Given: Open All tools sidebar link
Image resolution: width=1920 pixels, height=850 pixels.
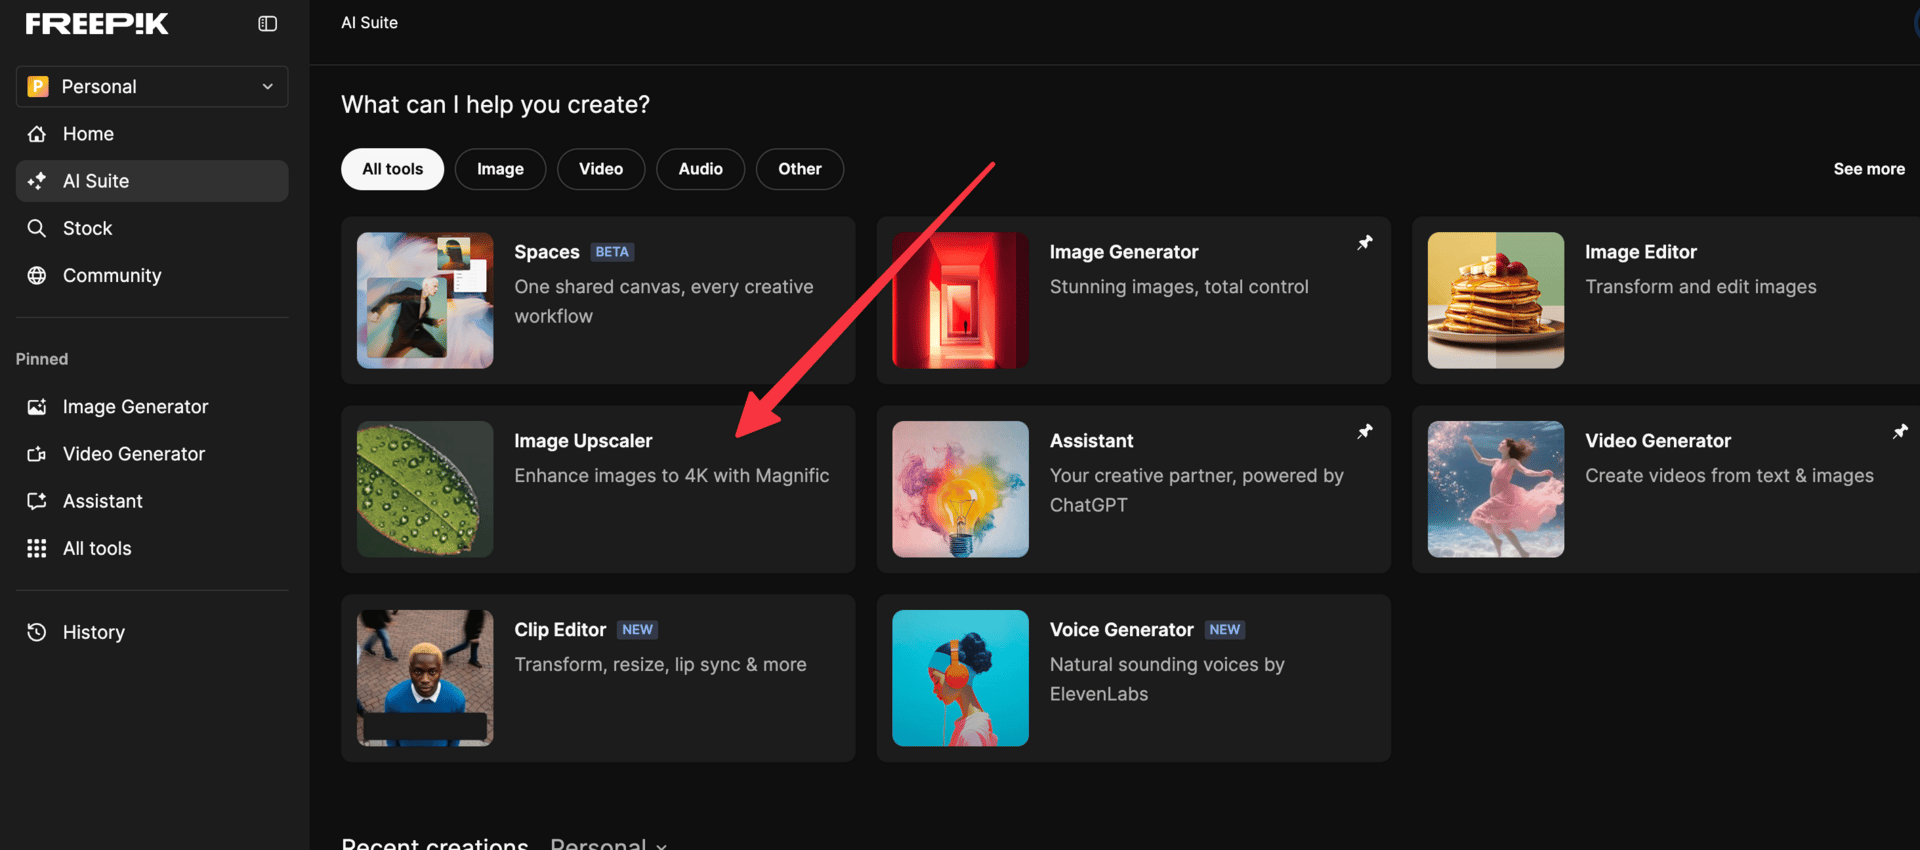Looking at the screenshot, I should [x=152, y=548].
